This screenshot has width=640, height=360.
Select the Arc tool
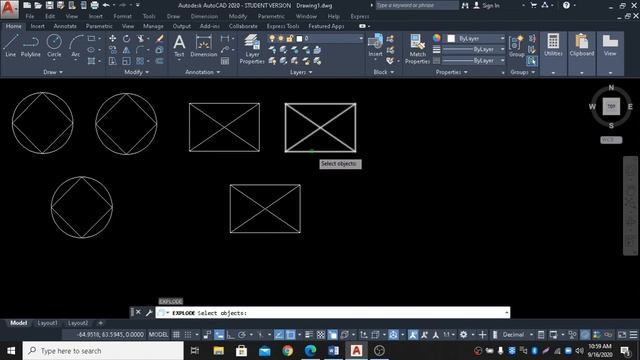pos(76,45)
